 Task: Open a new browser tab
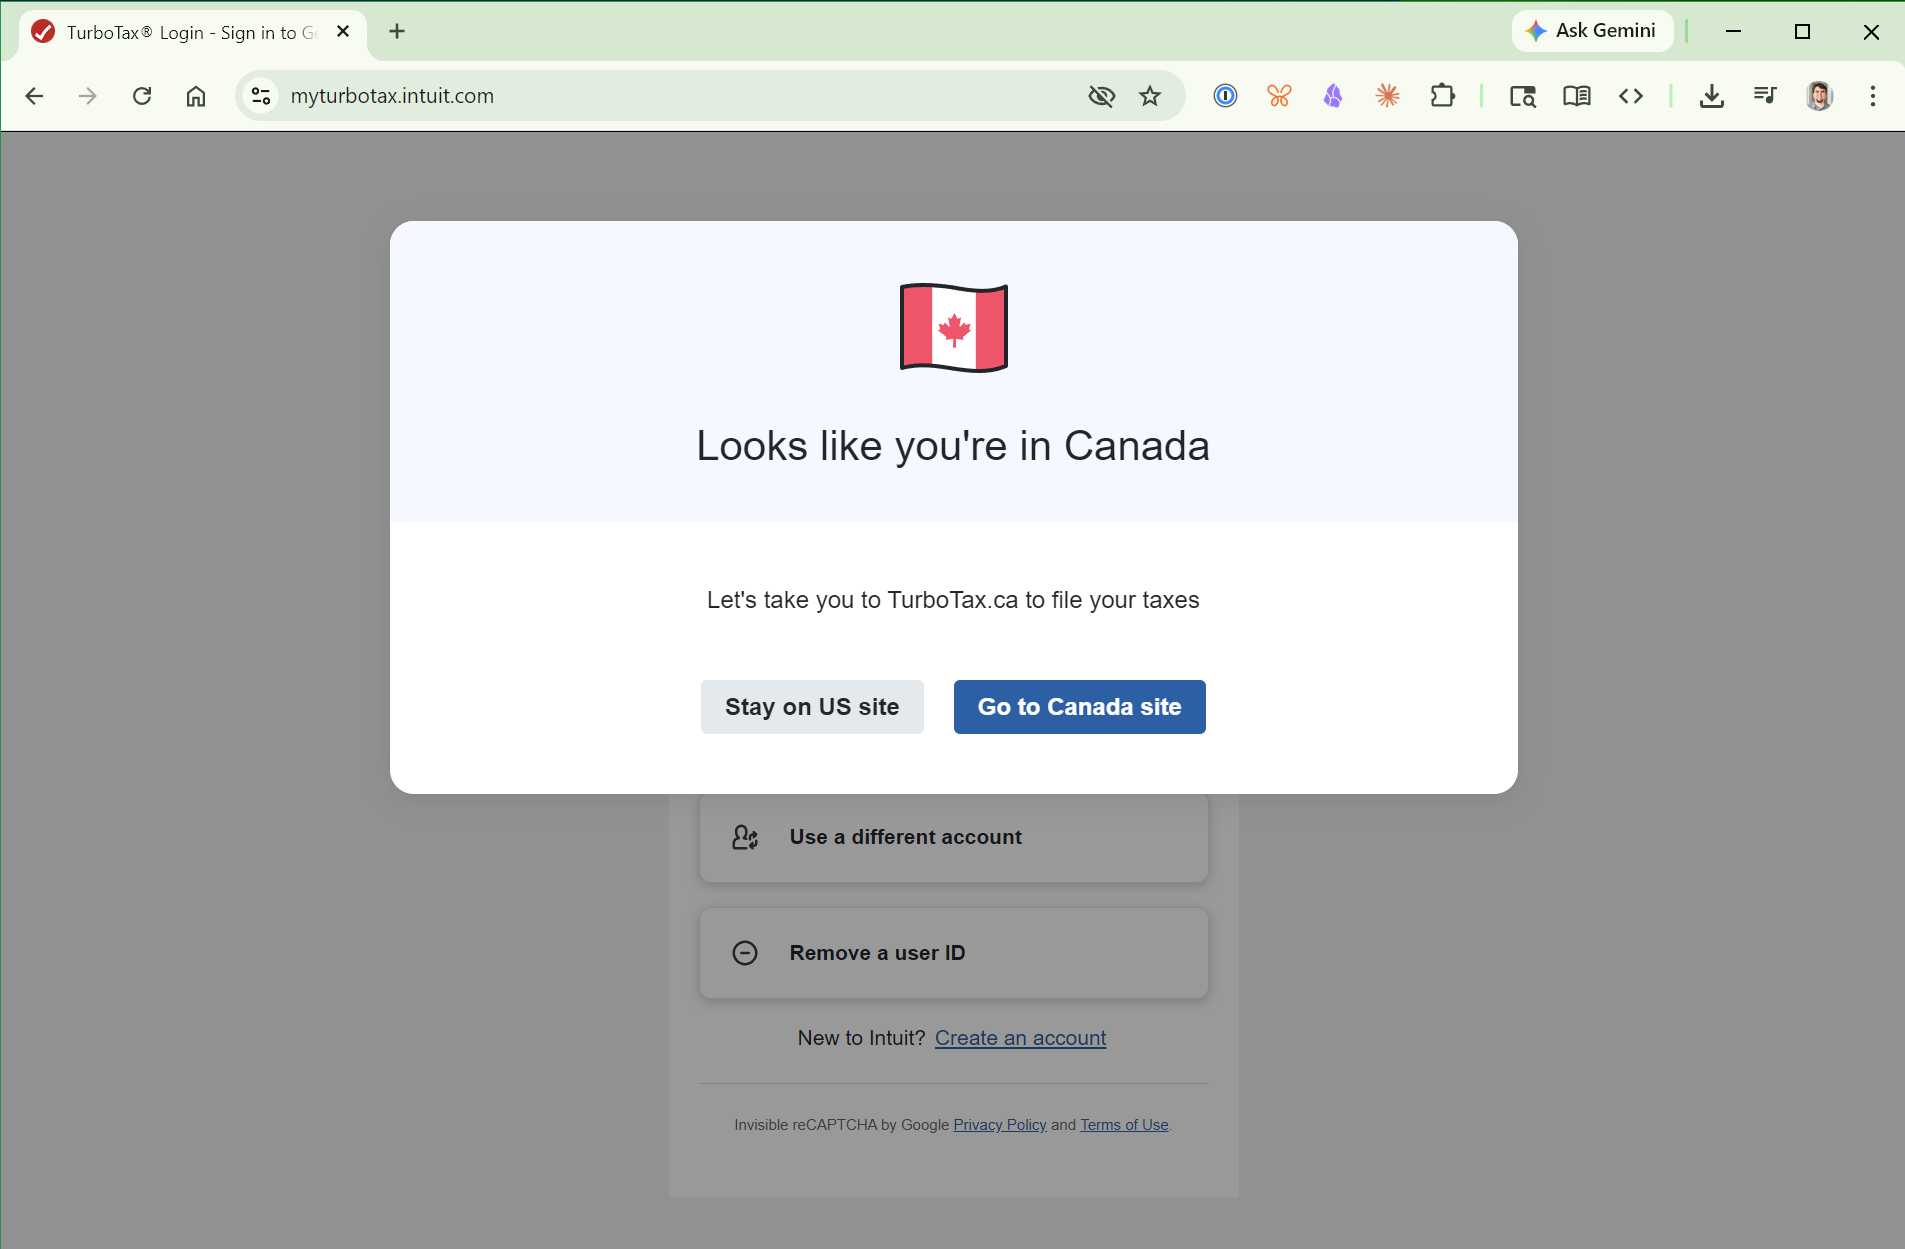pyautogui.click(x=397, y=31)
